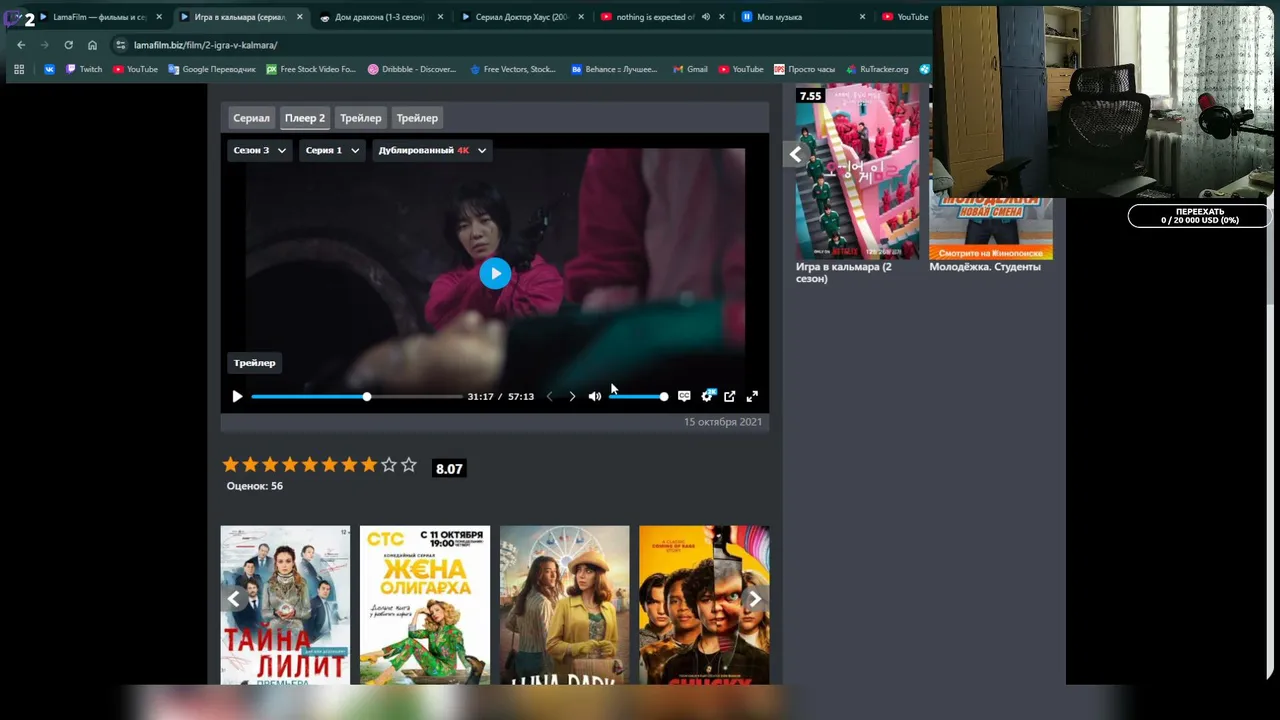Start playback with the control-bar play icon
Screen dimensions: 1280x720
coord(237,396)
